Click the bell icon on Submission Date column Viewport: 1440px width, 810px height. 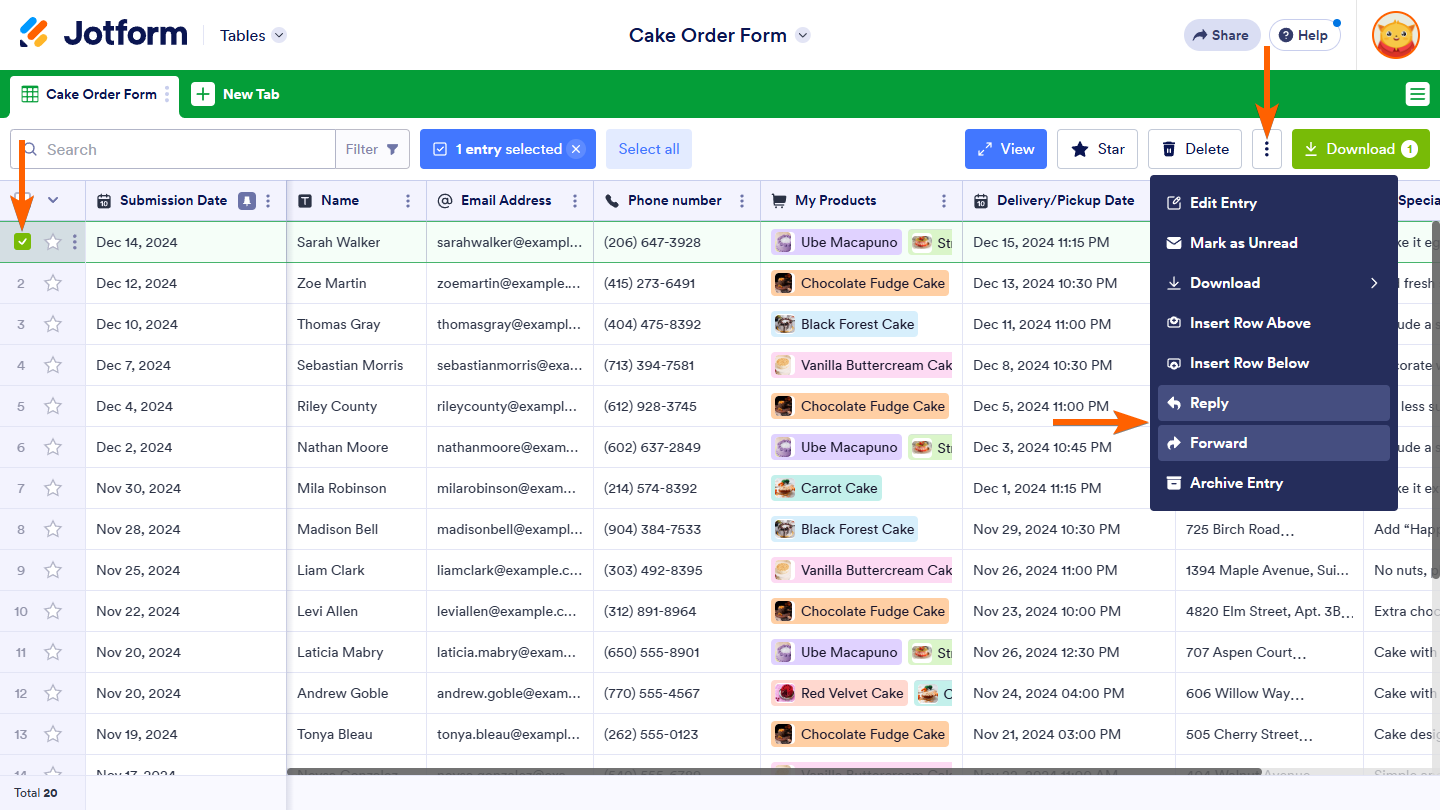click(246, 201)
